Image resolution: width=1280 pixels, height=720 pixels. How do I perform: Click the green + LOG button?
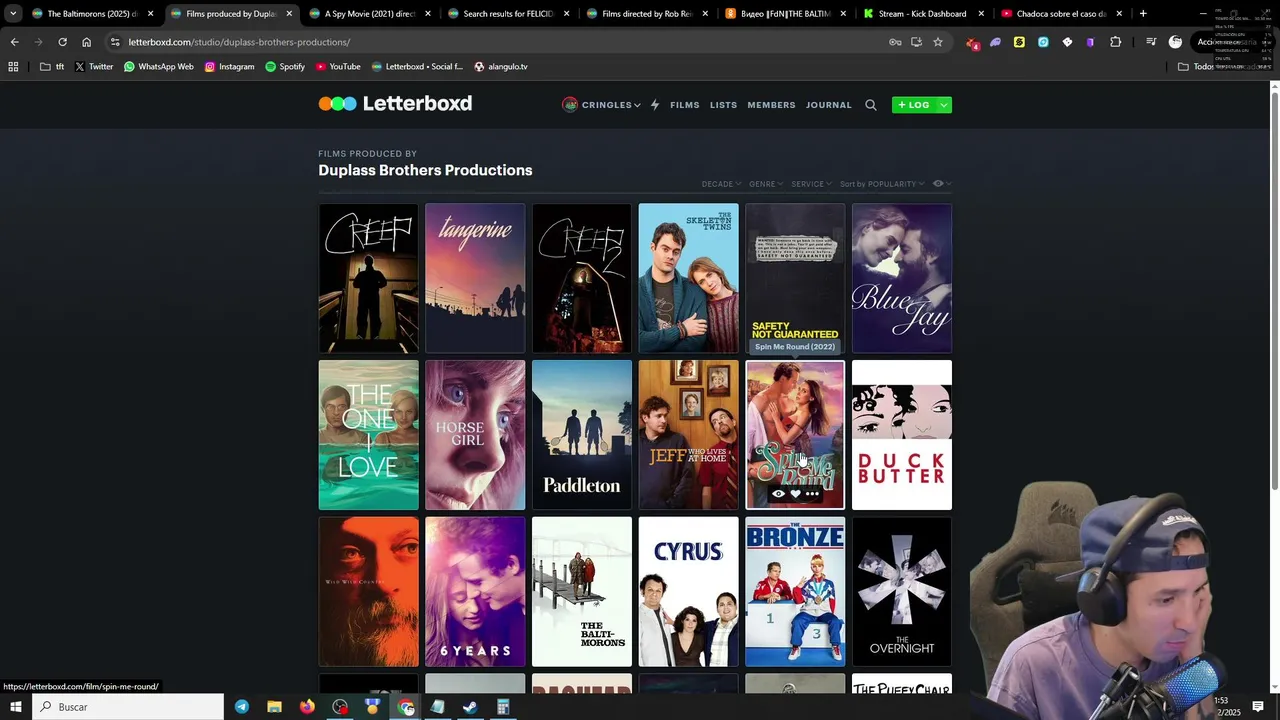click(x=914, y=105)
